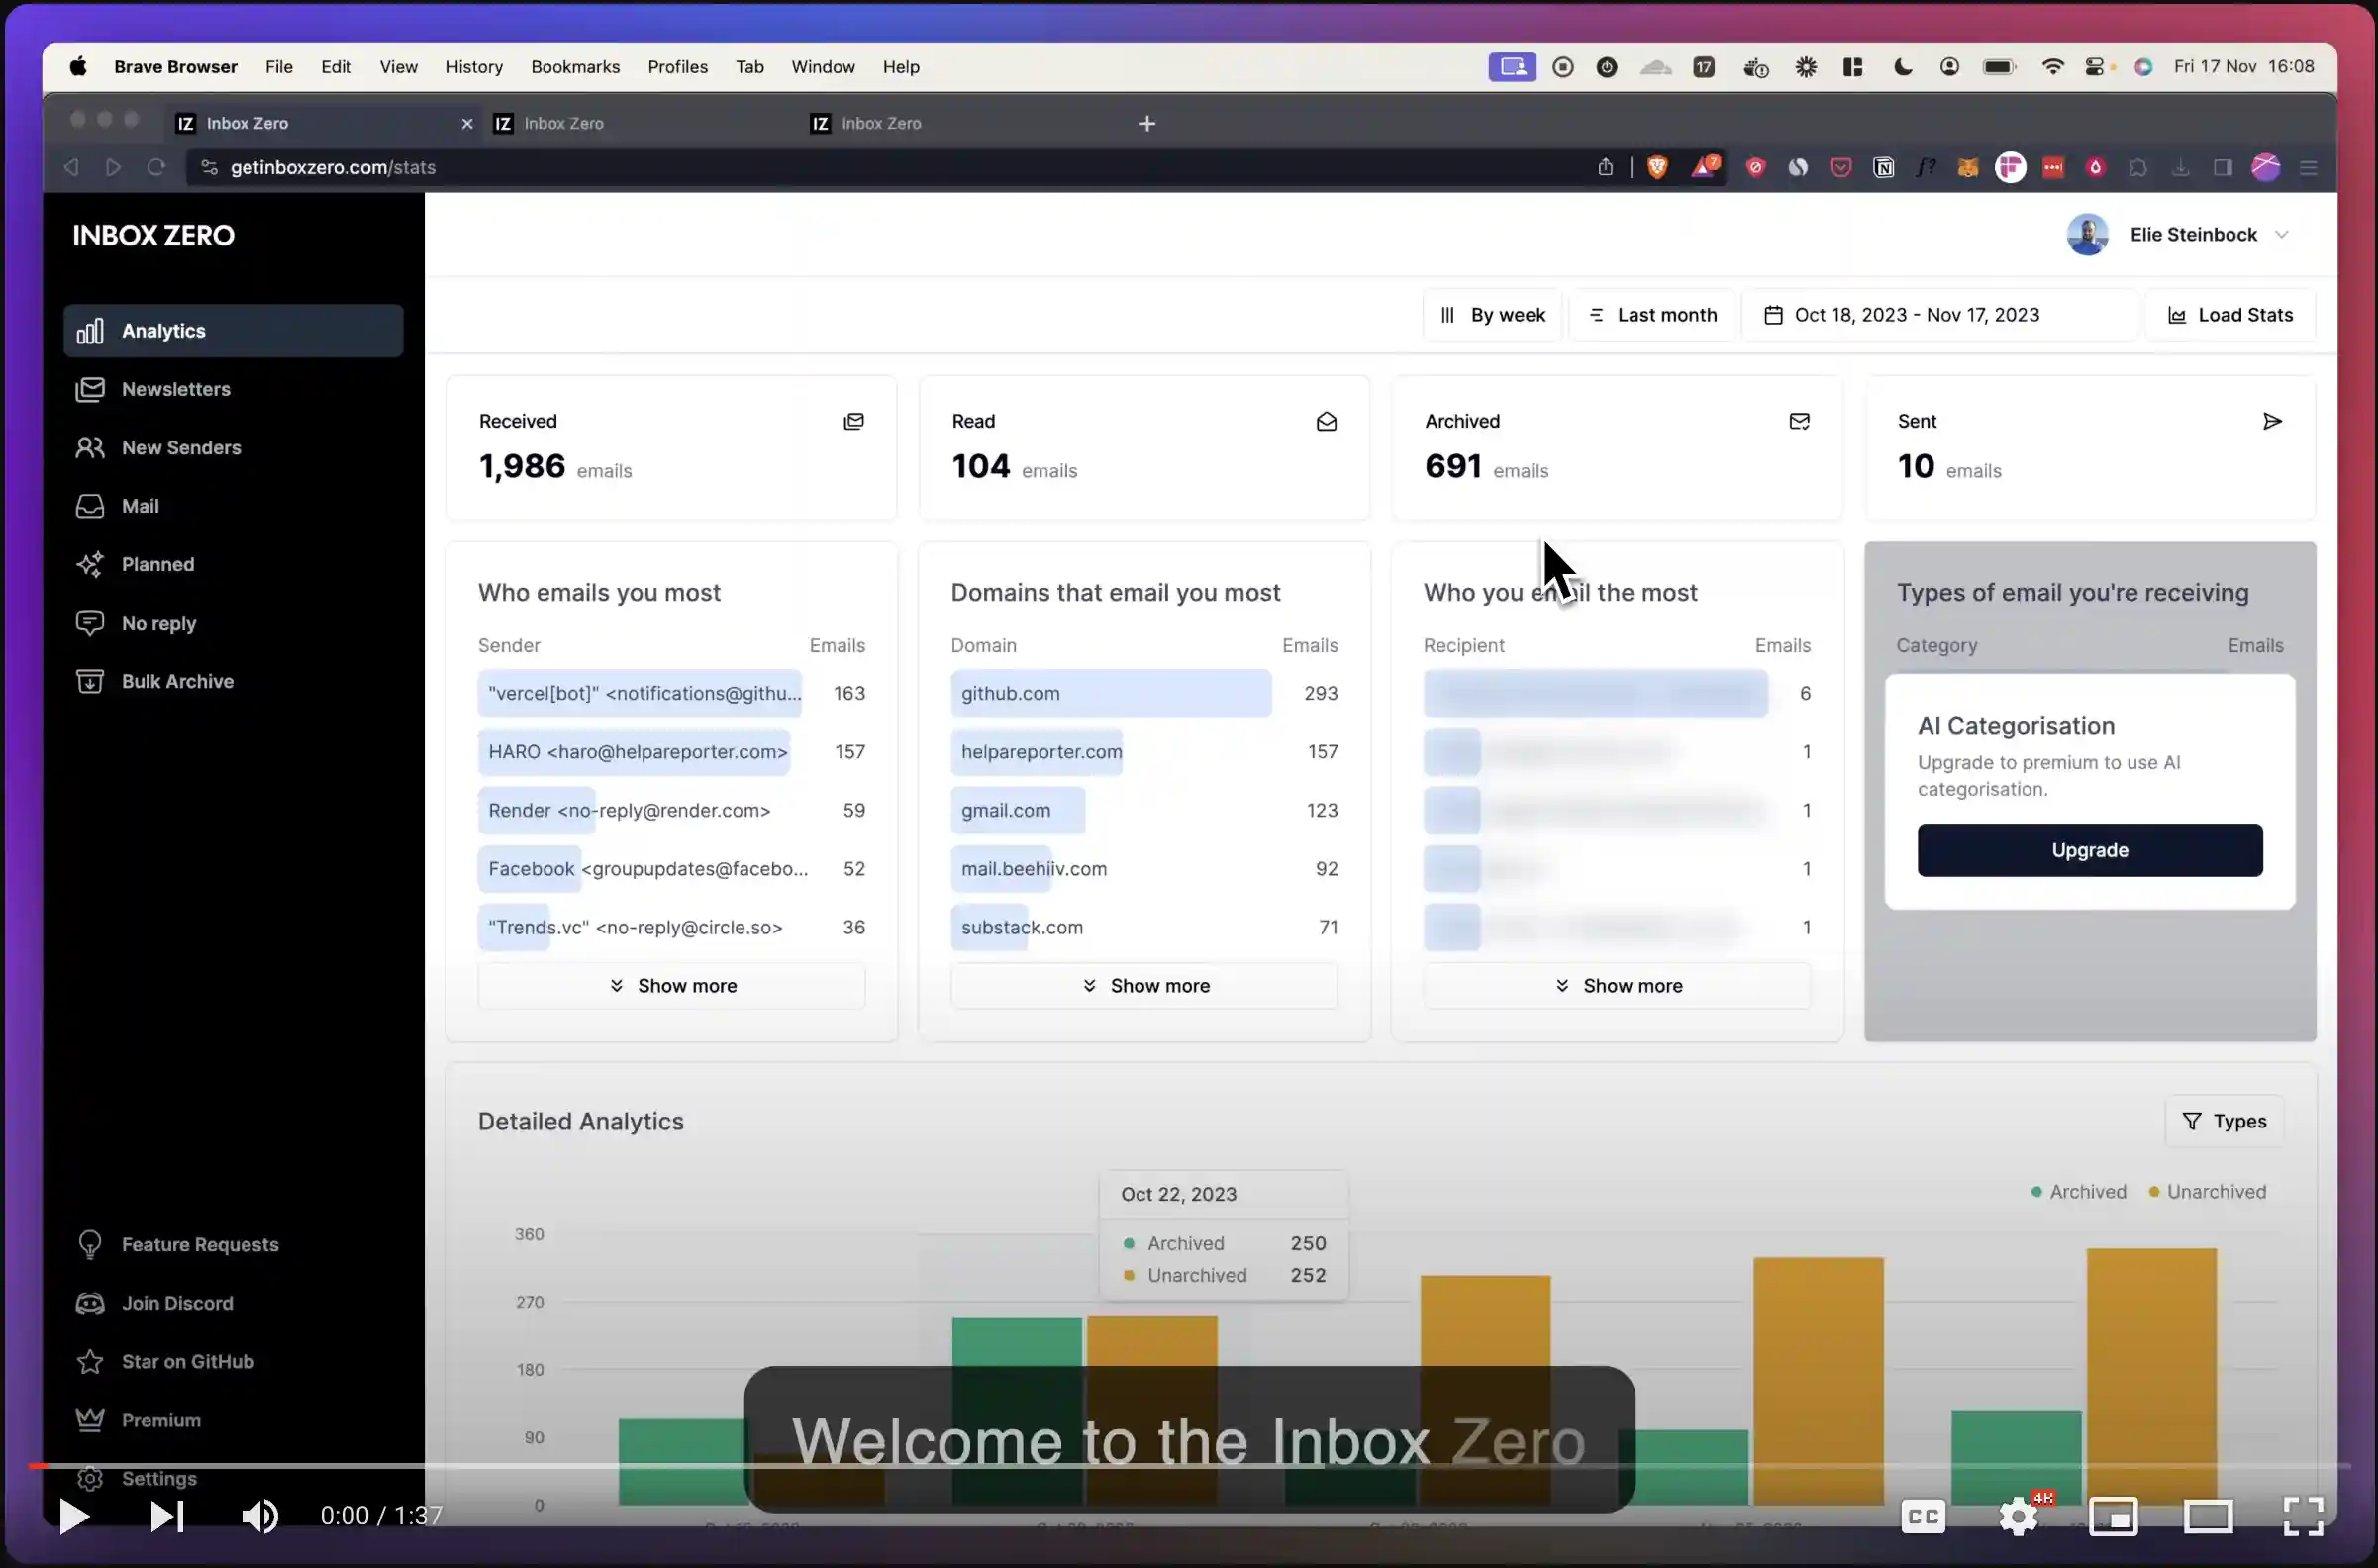Viewport: 2378px width, 1568px height.
Task: Open the Planned section
Action: [x=158, y=564]
